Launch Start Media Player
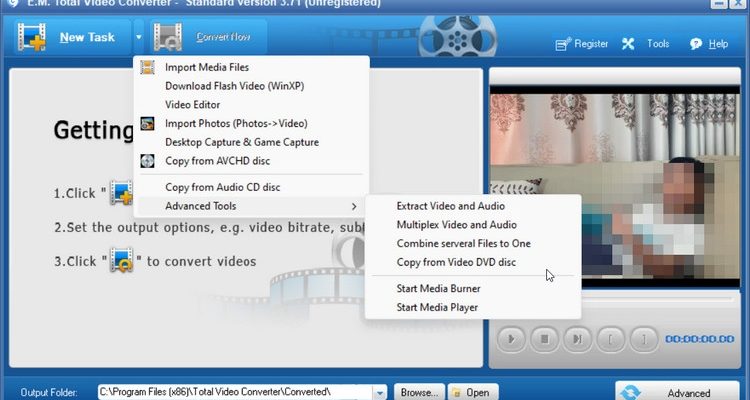The height and width of the screenshot is (400, 750). pos(473,307)
